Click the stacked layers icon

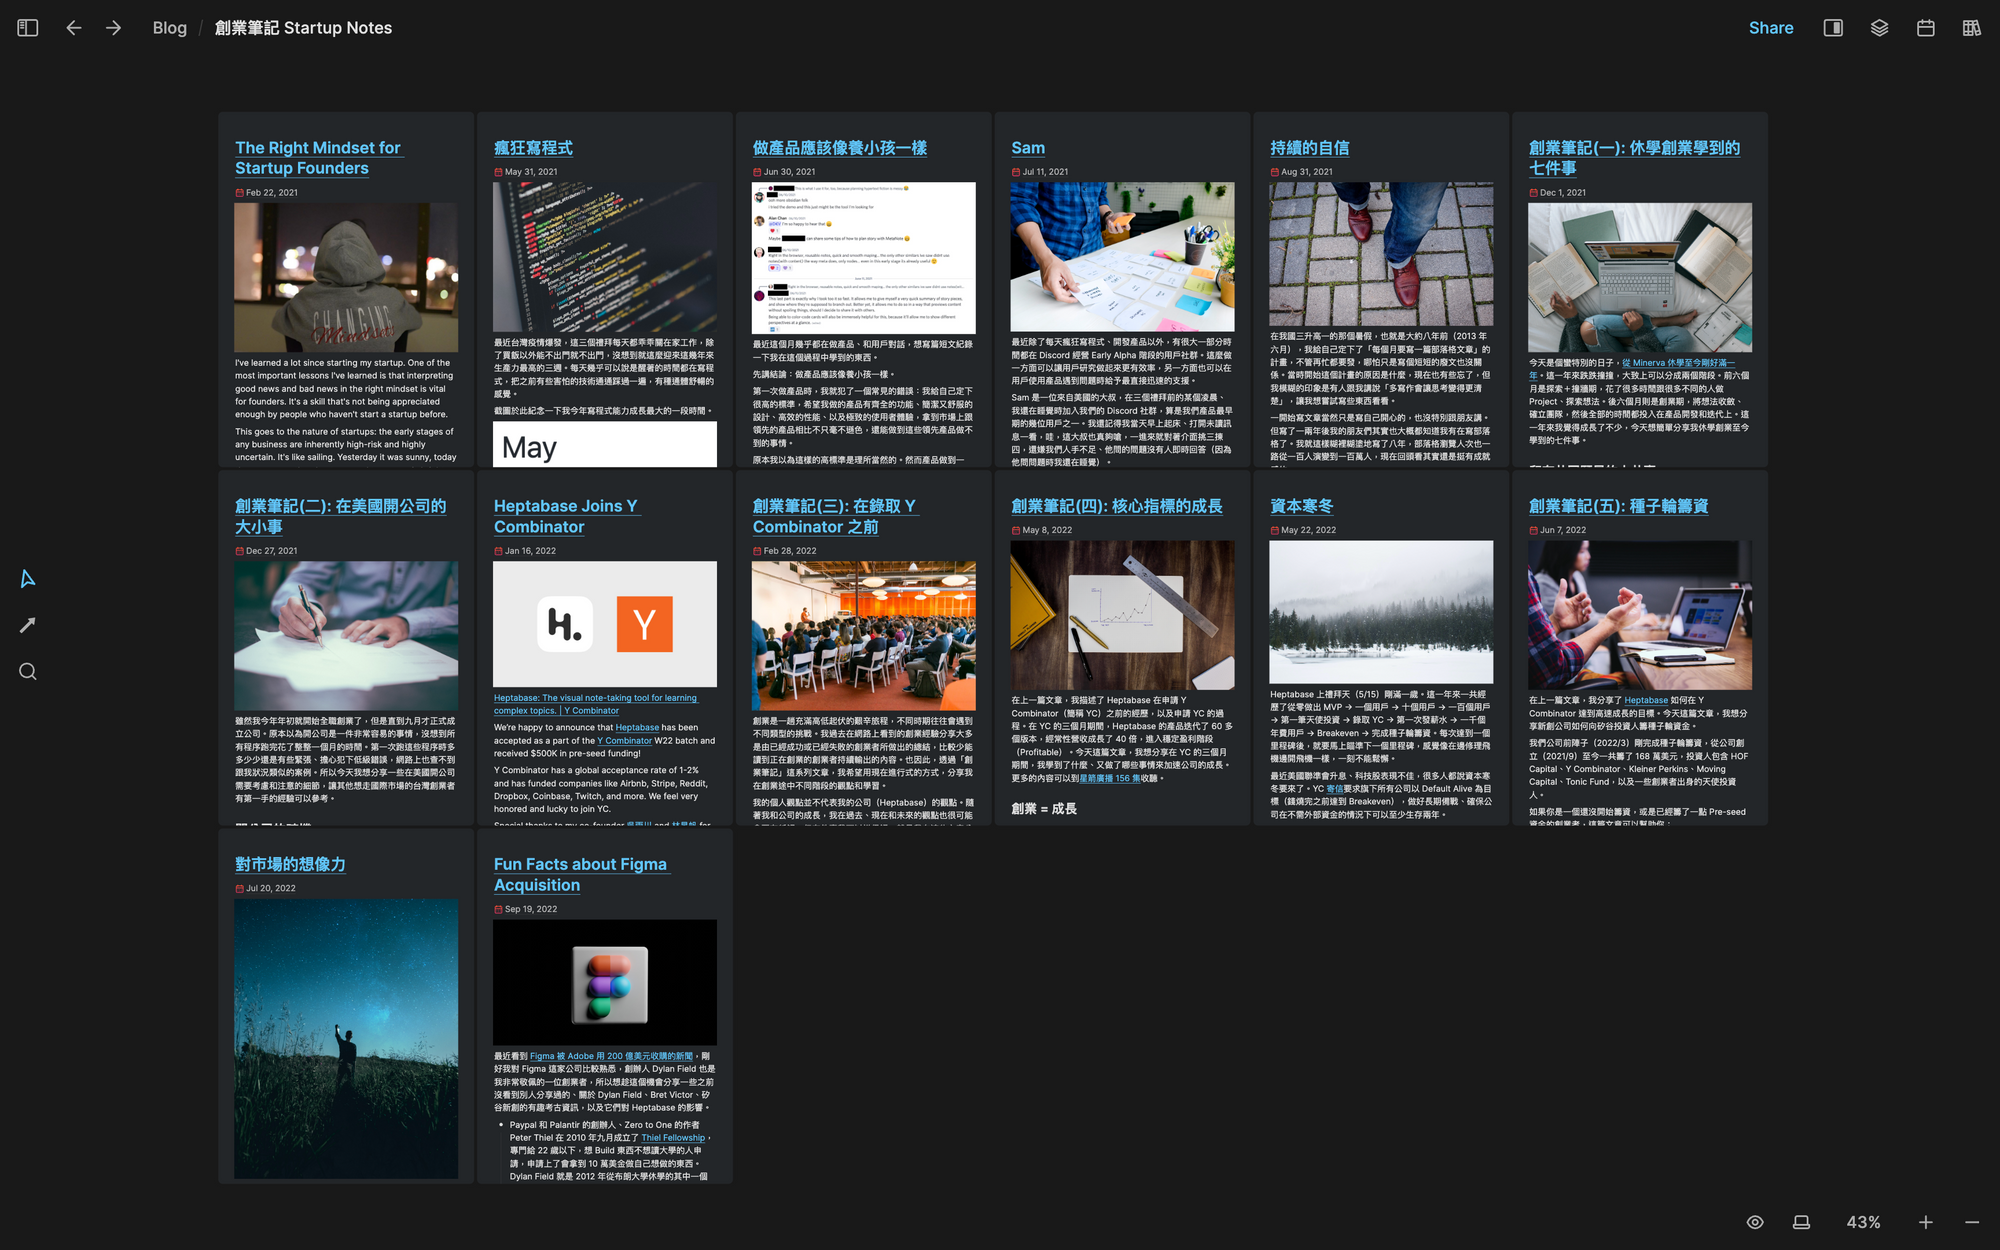[1879, 28]
